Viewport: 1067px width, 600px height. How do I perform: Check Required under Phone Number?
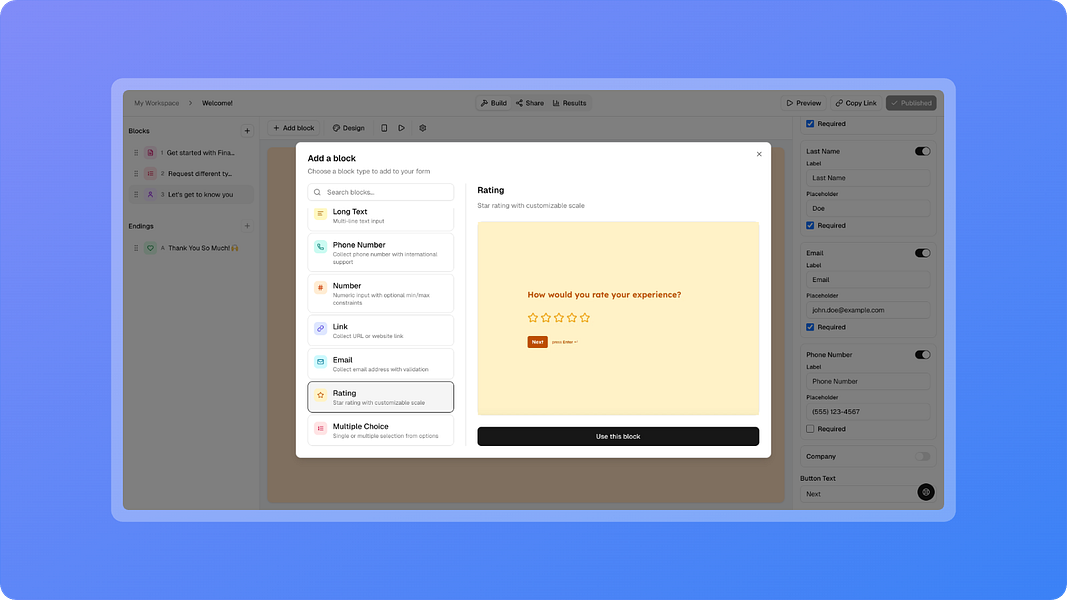pyautogui.click(x=810, y=429)
